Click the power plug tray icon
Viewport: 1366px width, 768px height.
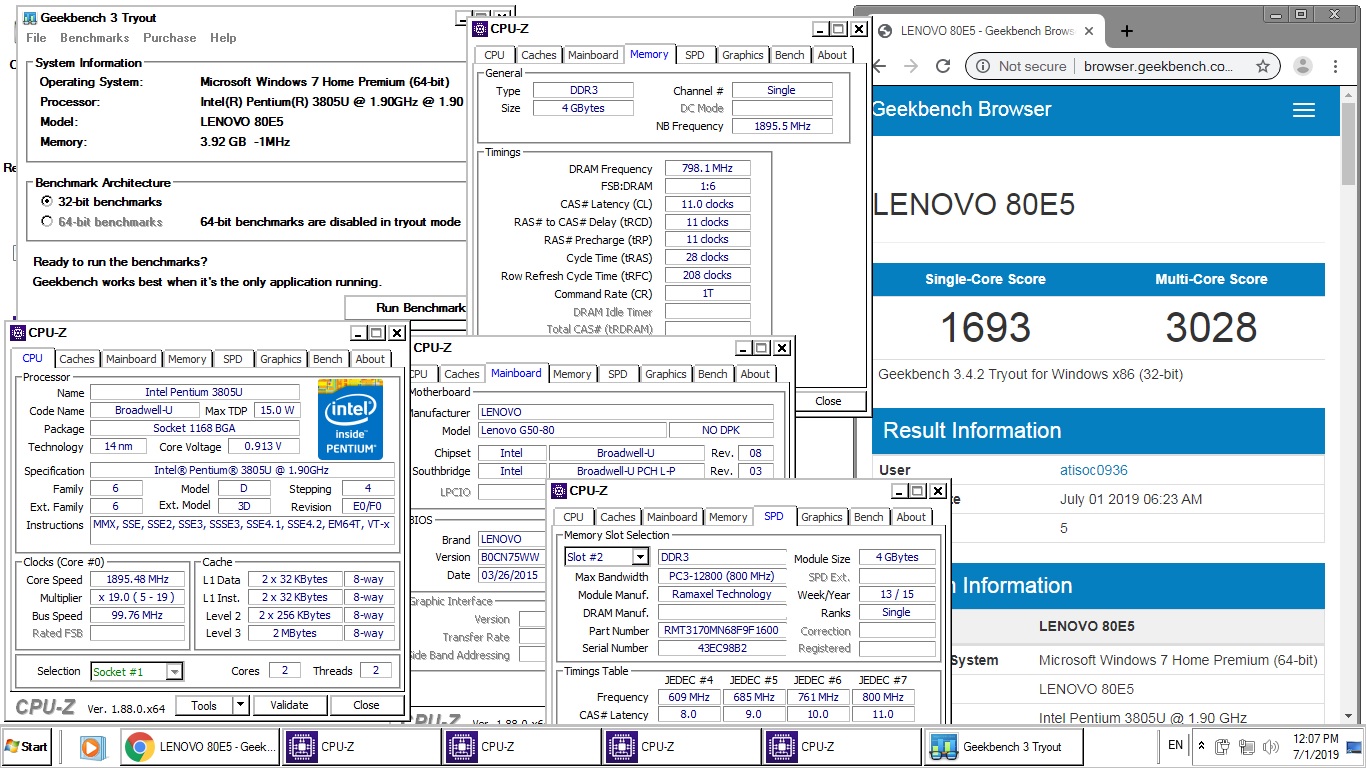[x=1223, y=747]
